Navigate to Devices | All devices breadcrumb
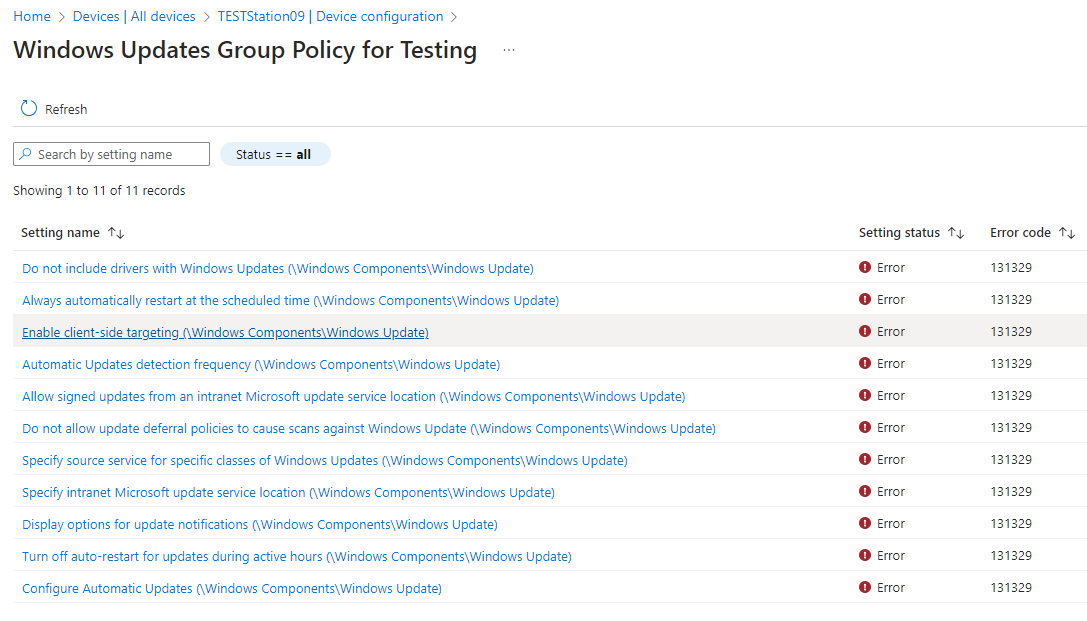Image resolution: width=1087 pixels, height=621 pixels. (135, 16)
